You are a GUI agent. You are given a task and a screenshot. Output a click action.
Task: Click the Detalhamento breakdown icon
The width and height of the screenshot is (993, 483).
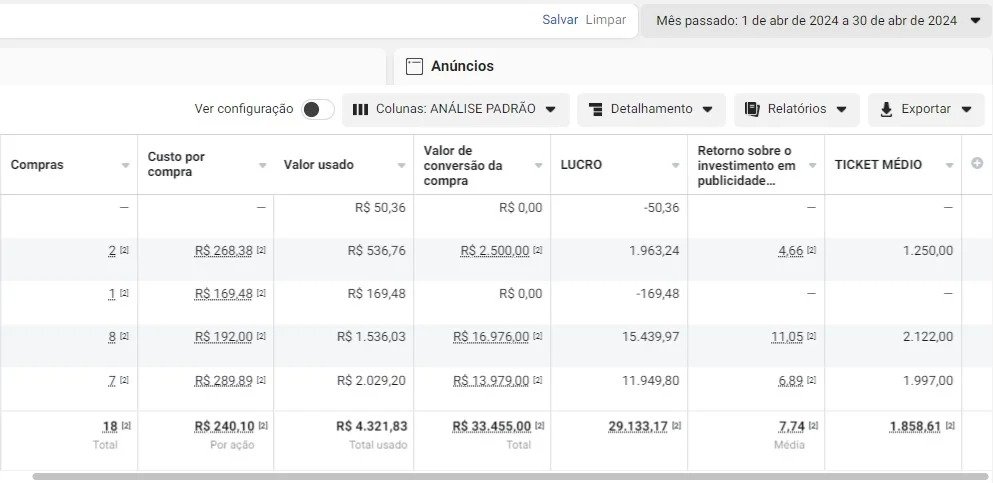click(x=595, y=109)
